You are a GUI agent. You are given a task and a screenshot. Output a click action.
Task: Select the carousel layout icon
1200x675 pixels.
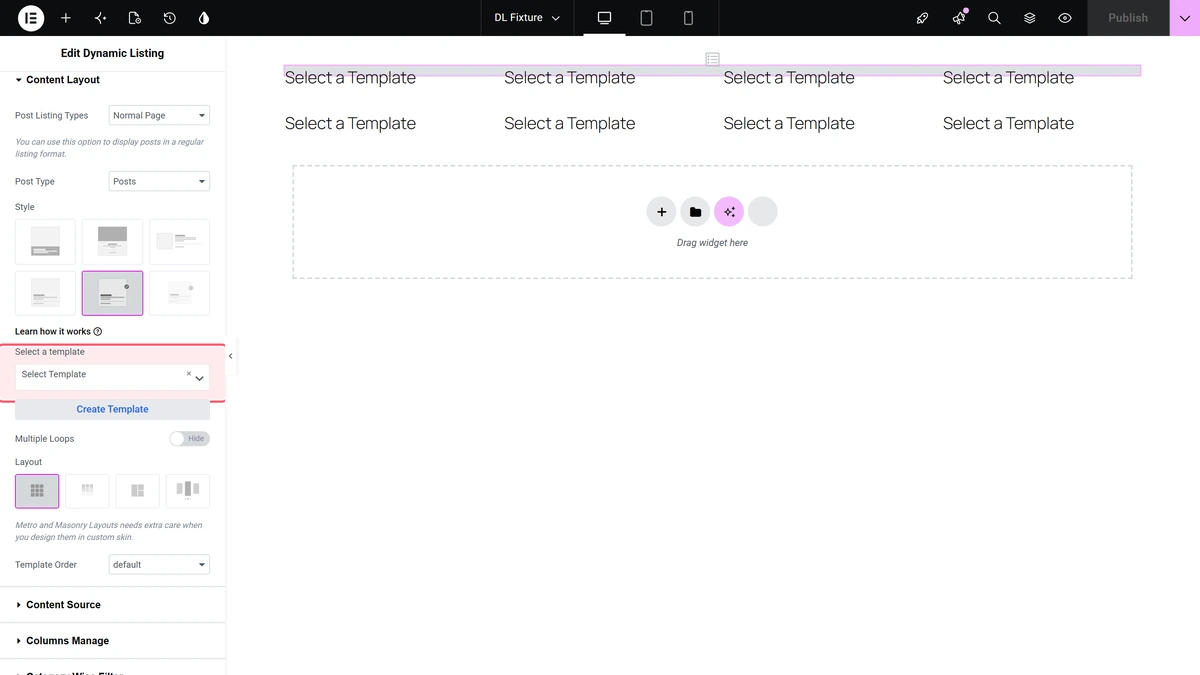187,491
